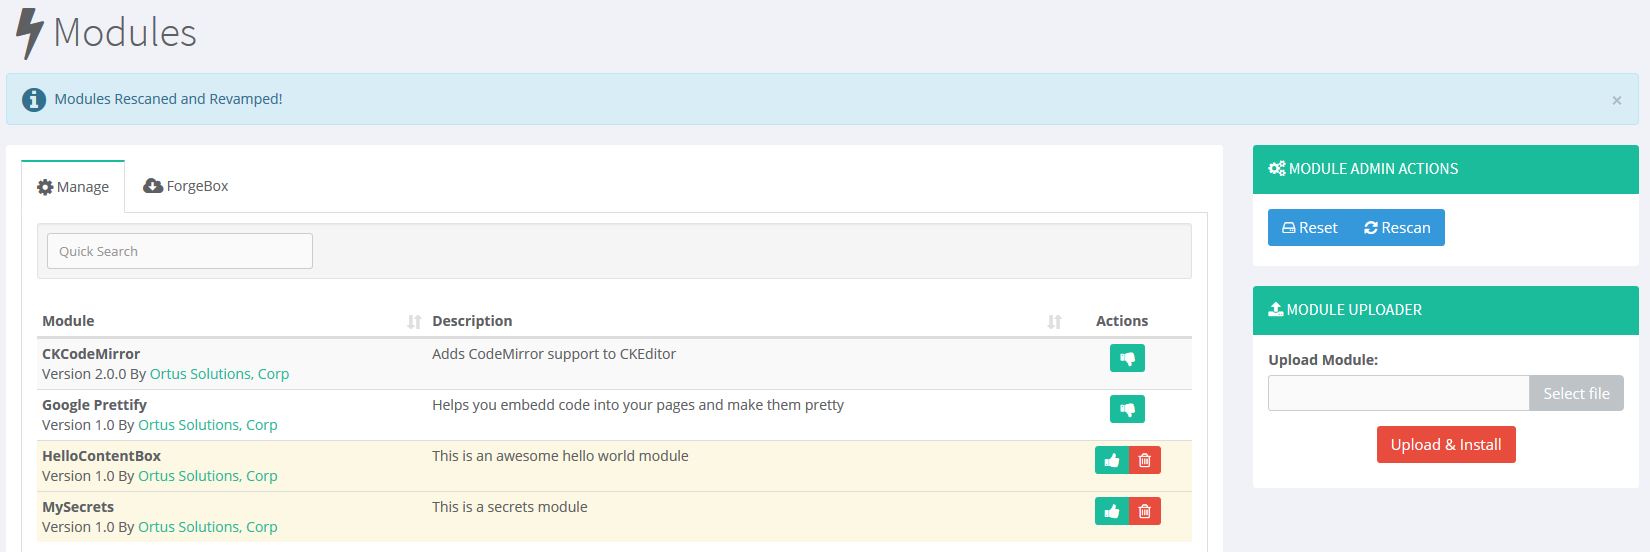Screen dimensions: 1650x552
Task: Open MySecrets' Ortus Solutions, Corp author link
Action: 207,527
